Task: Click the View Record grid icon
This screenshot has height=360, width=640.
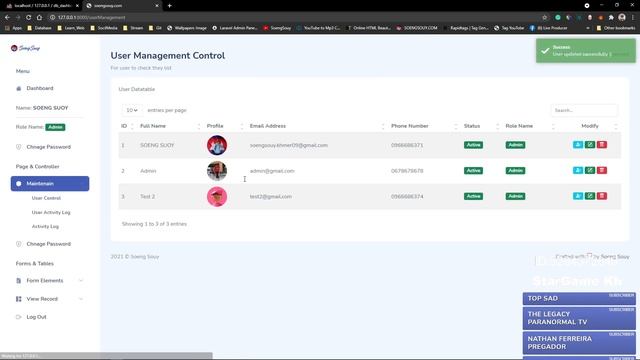Action: 18,299
